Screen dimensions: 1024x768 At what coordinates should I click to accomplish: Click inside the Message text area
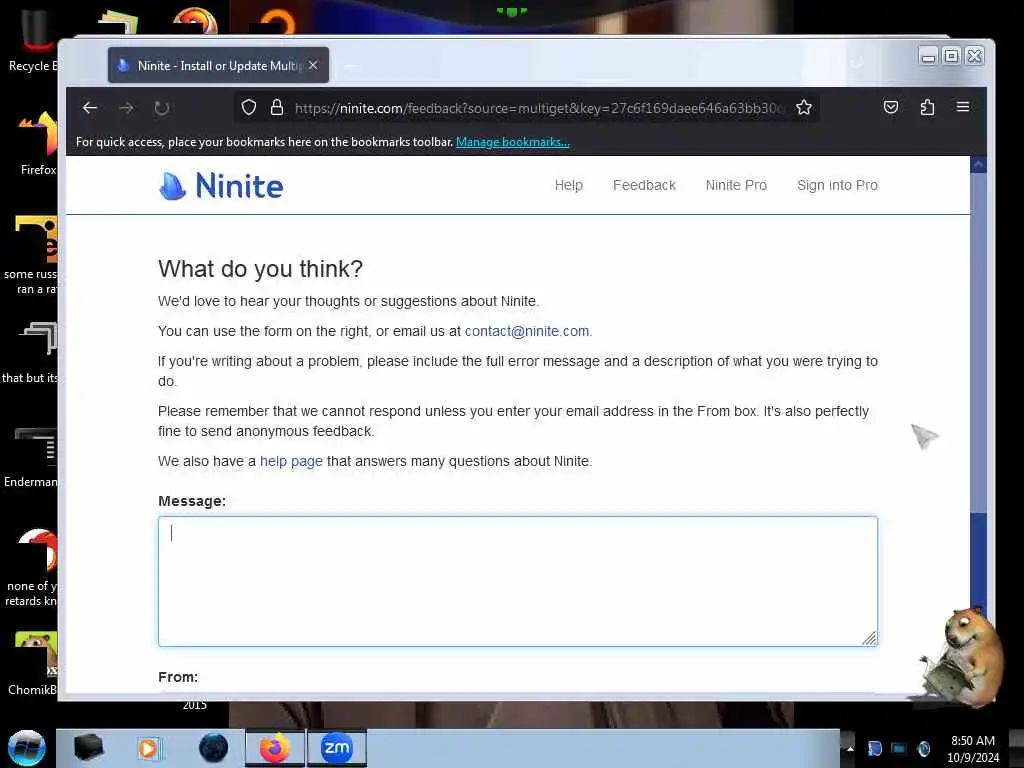[518, 581]
